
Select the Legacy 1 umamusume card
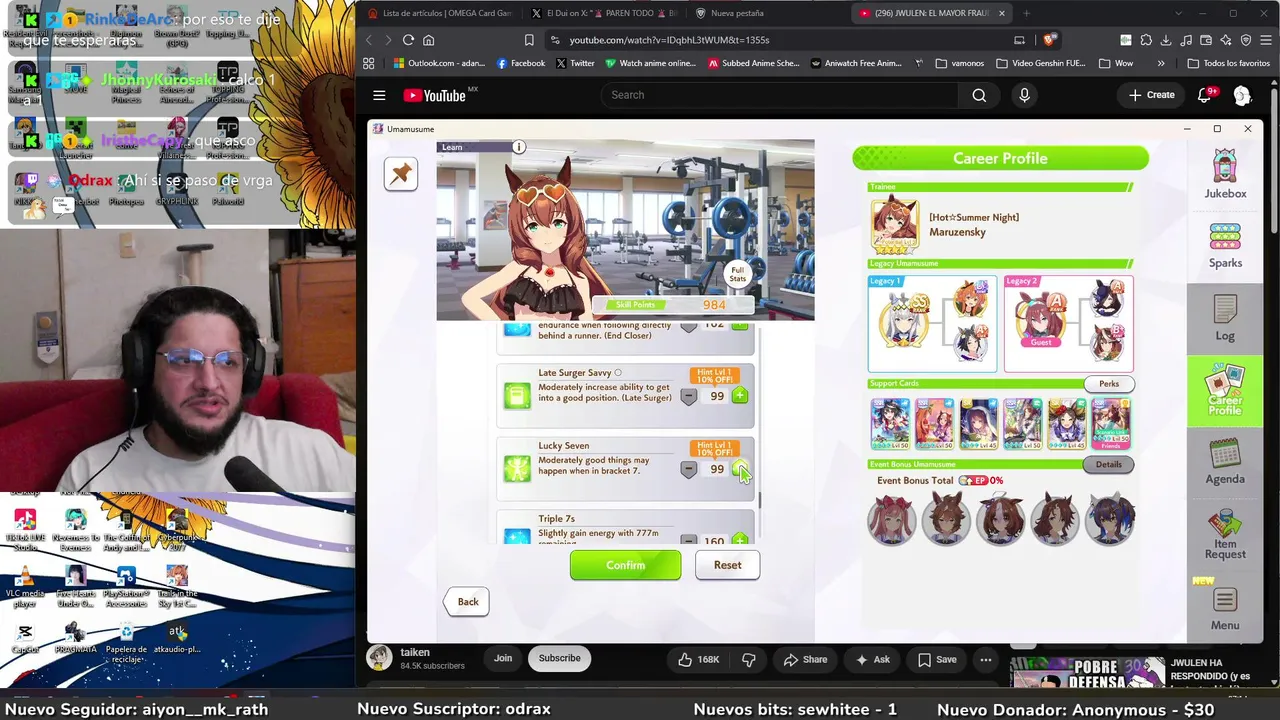[x=932, y=324]
